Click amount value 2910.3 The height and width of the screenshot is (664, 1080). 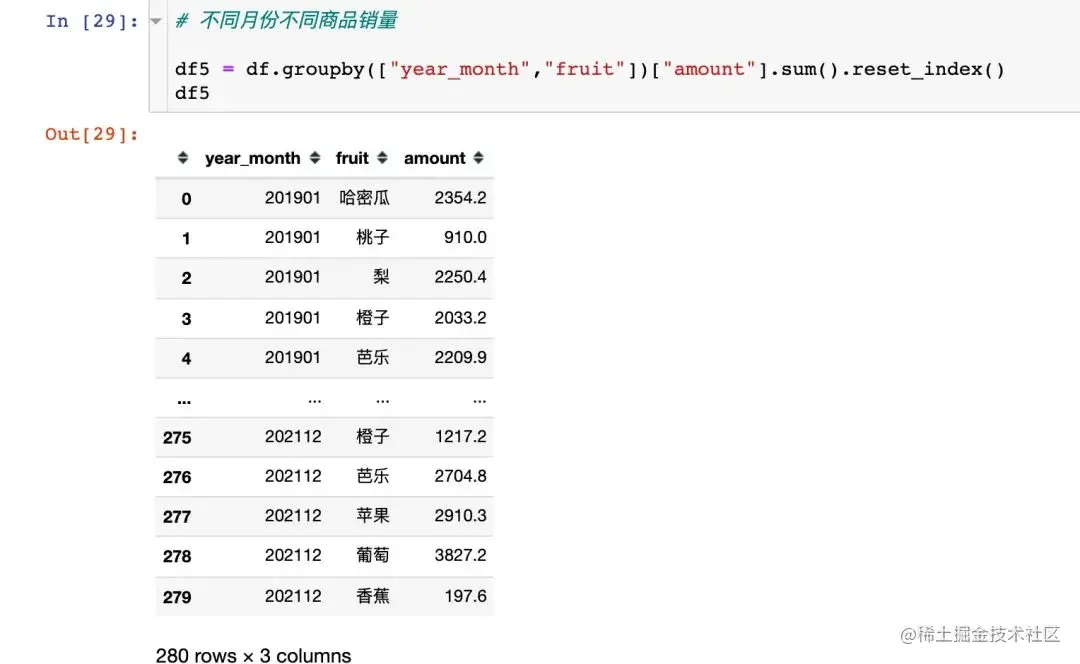coord(460,515)
